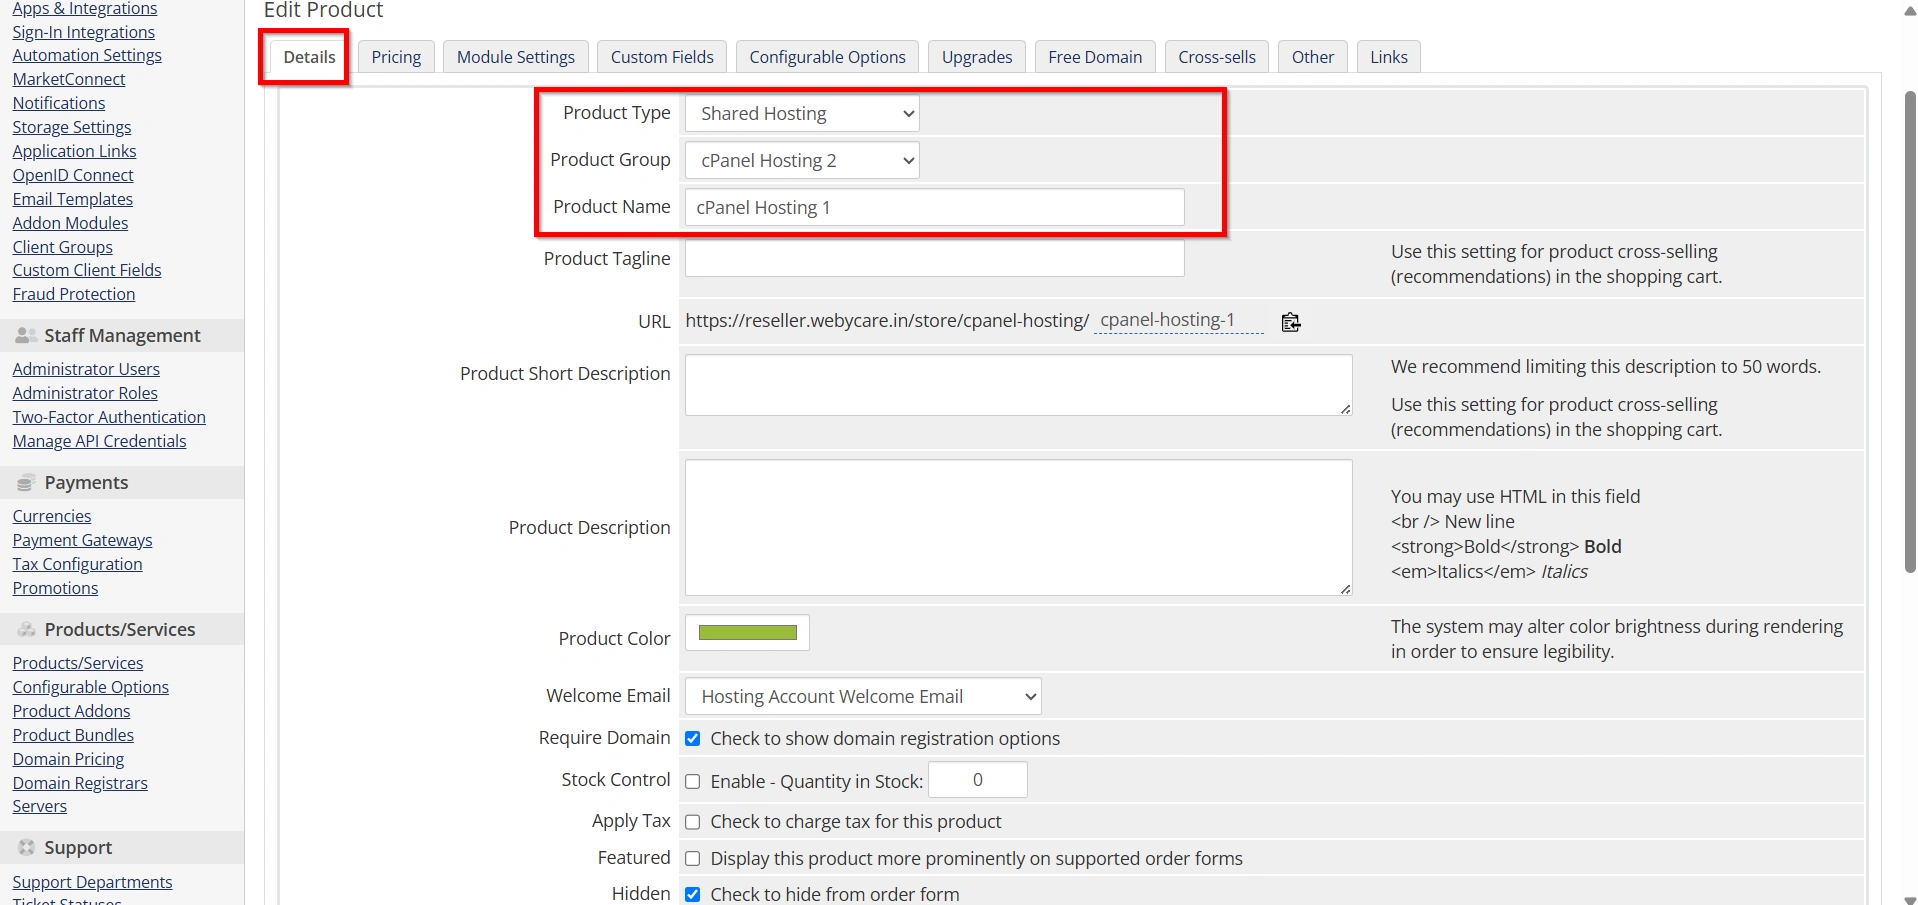This screenshot has width=1918, height=905.
Task: Open Manage API Credentials link
Action: 99,441
